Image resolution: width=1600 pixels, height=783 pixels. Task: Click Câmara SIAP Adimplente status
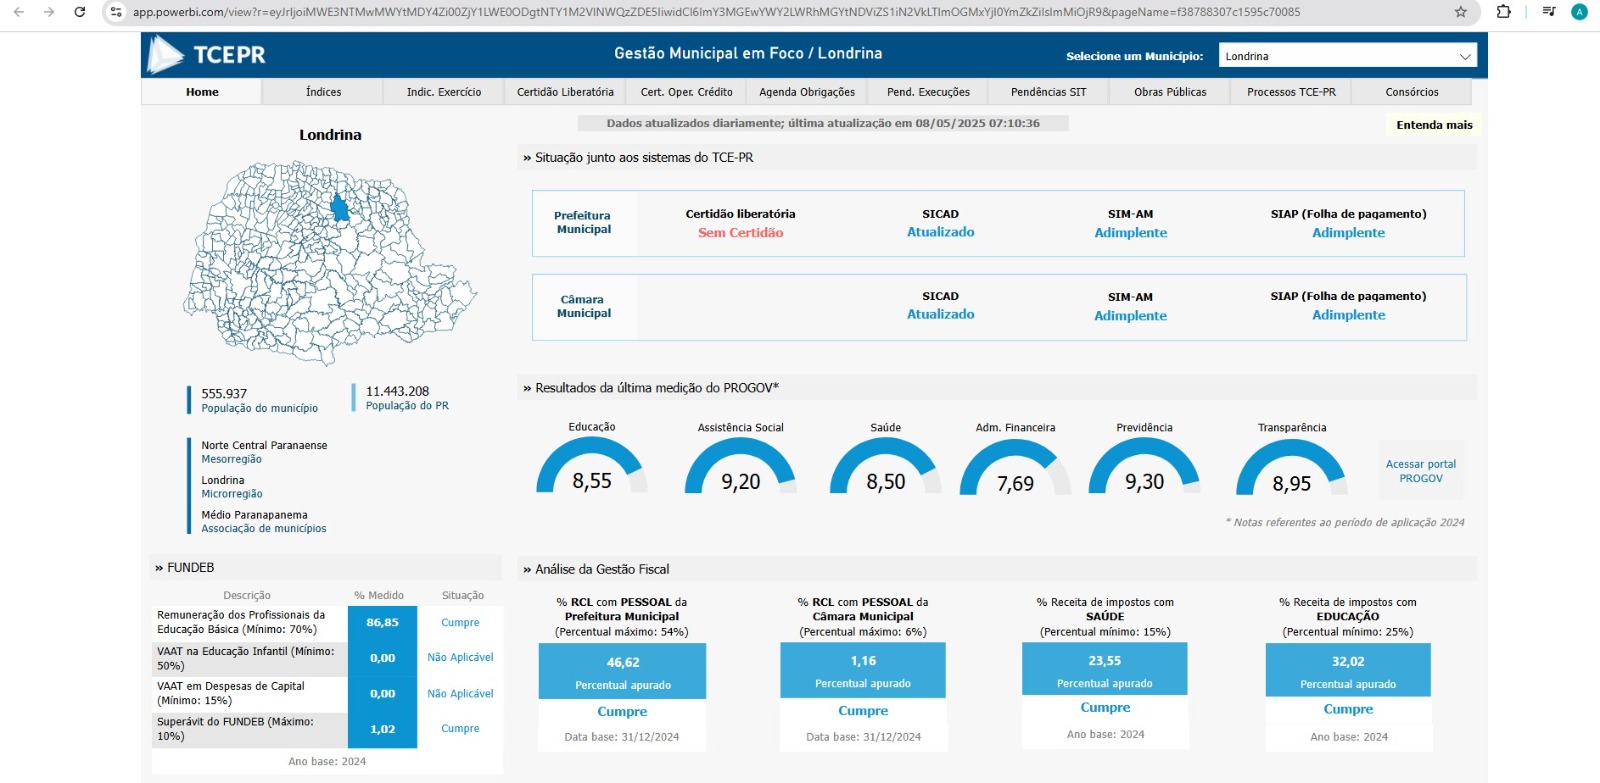1349,315
